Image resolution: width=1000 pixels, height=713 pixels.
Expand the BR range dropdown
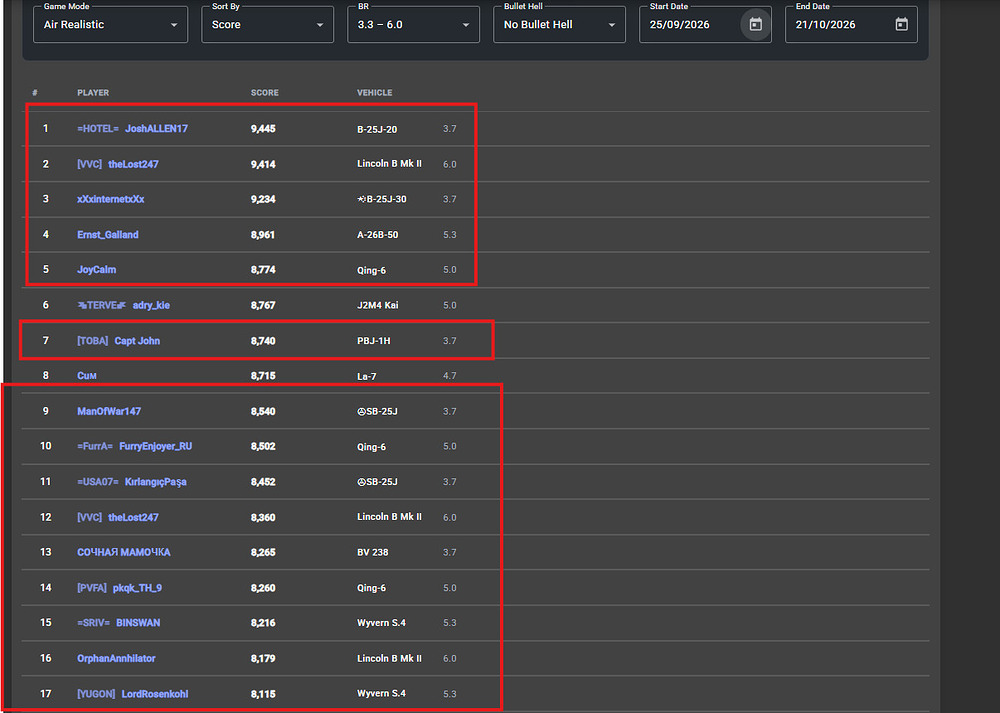coord(413,25)
